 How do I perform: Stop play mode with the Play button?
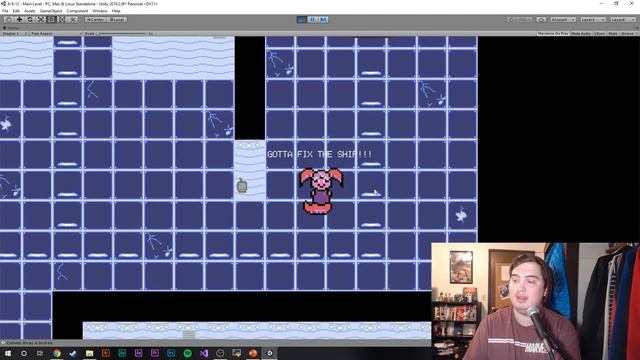pyautogui.click(x=302, y=20)
